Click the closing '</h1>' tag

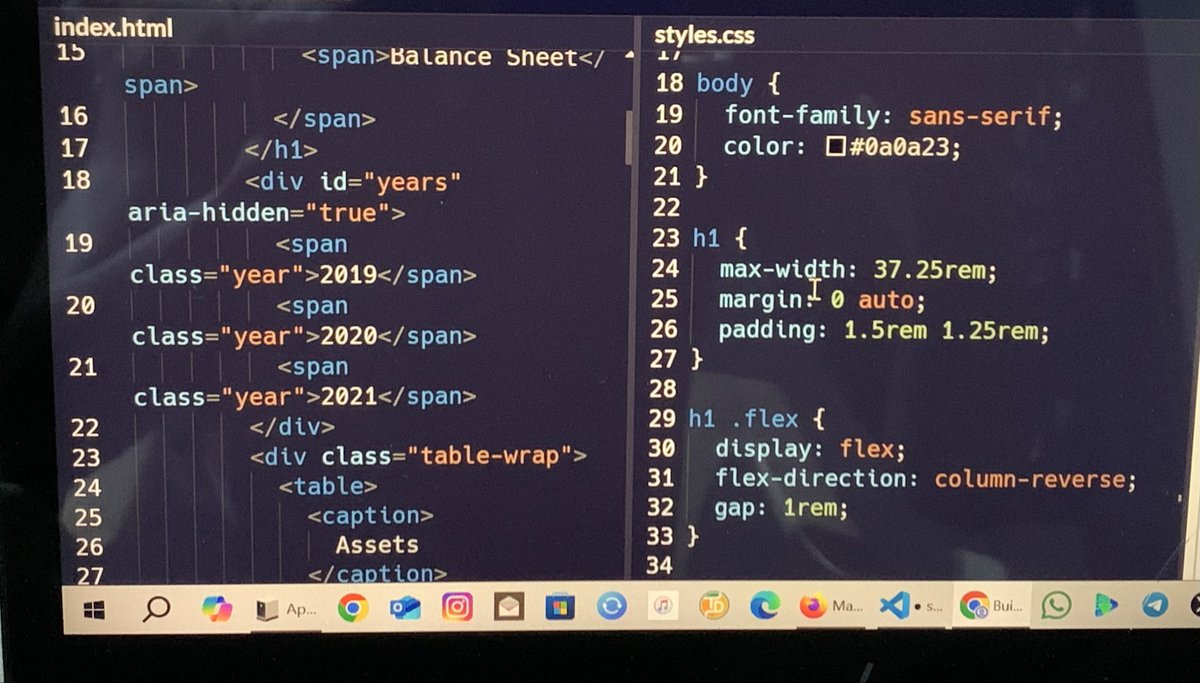tap(281, 150)
